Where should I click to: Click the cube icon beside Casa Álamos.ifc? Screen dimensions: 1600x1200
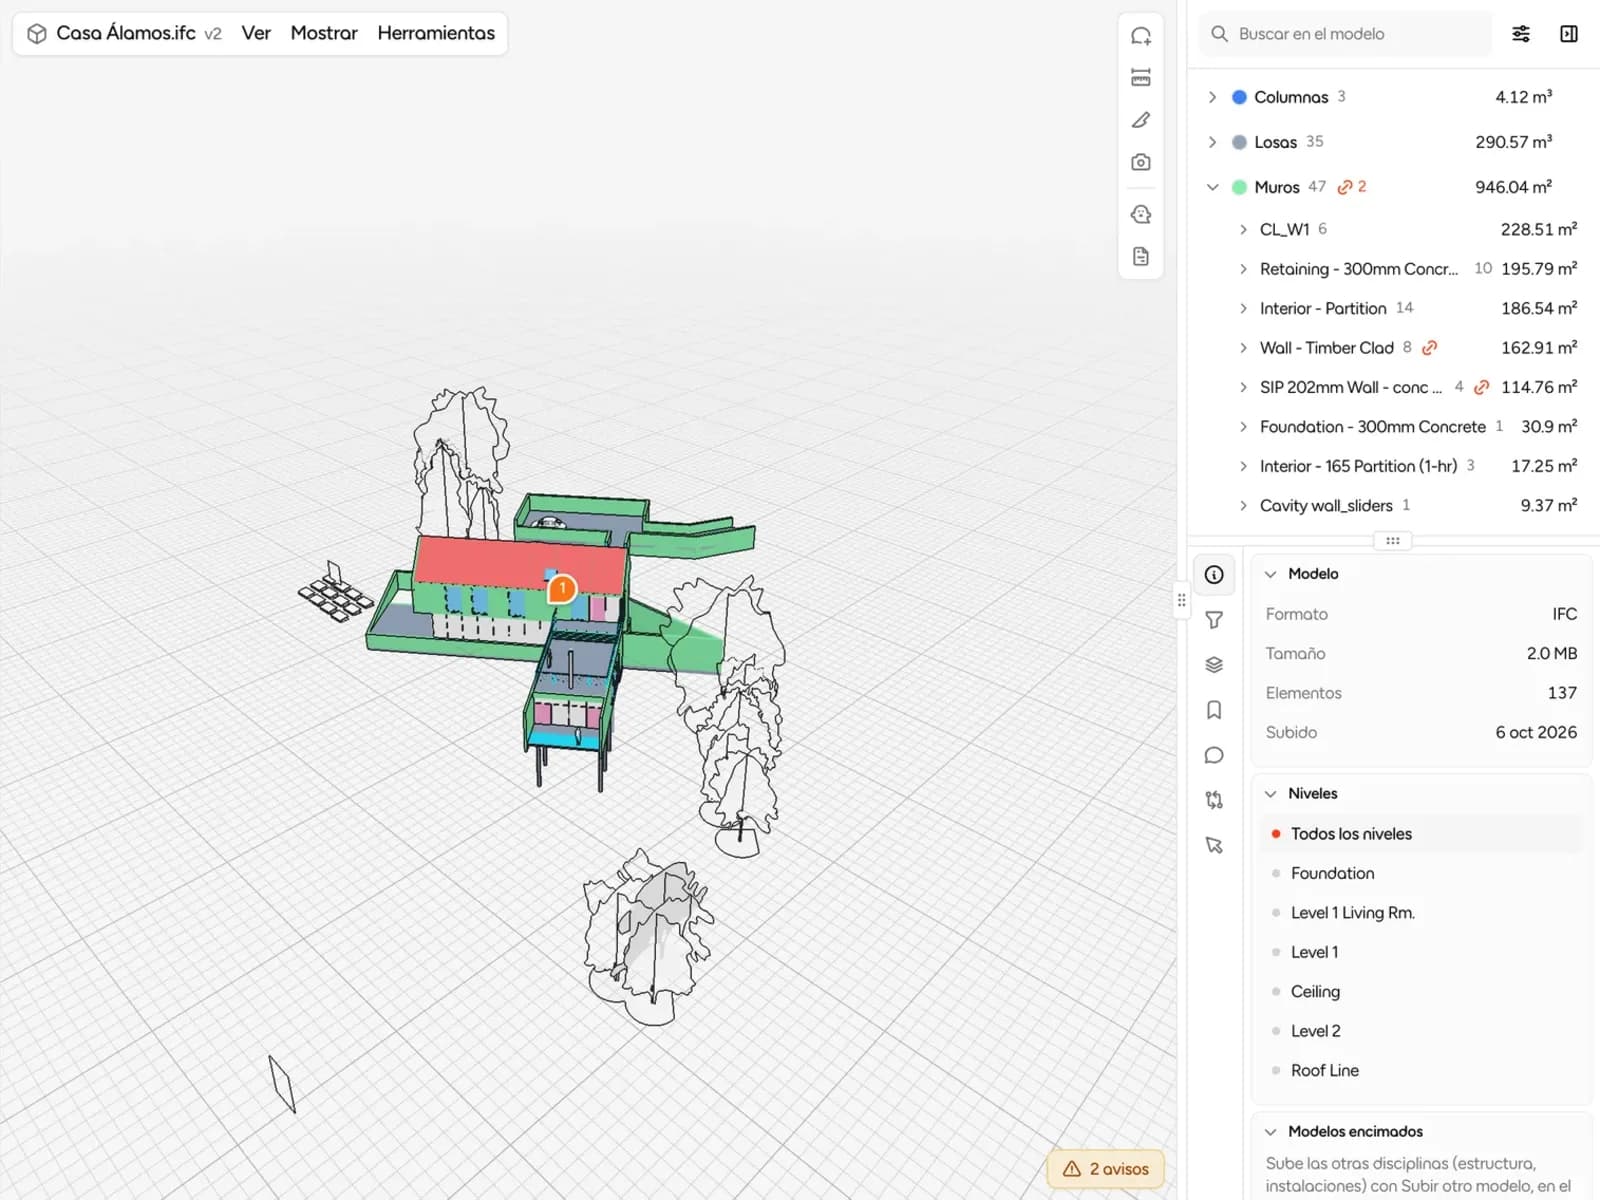[x=37, y=33]
